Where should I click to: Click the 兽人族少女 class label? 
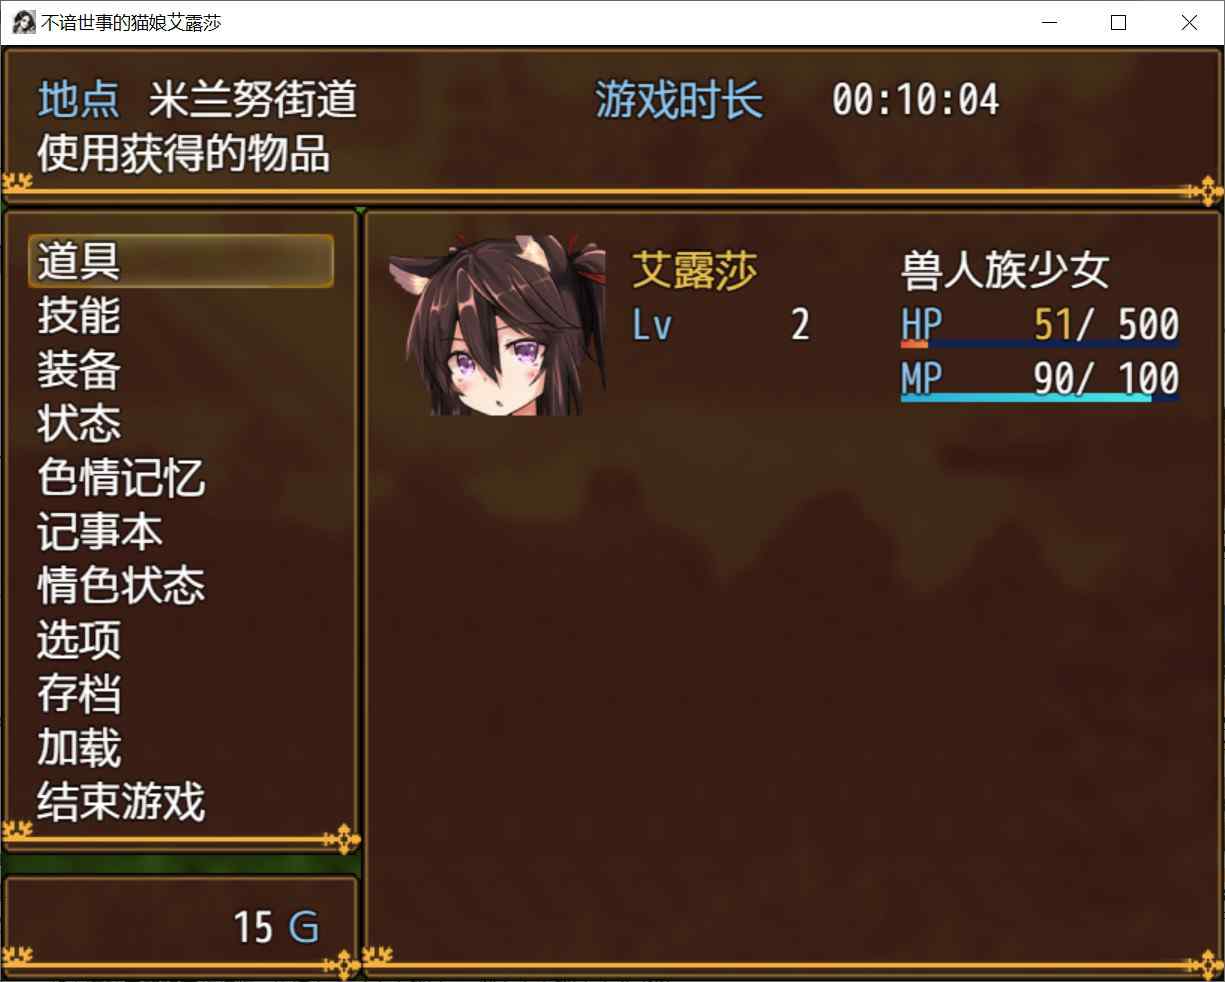coord(1005,271)
